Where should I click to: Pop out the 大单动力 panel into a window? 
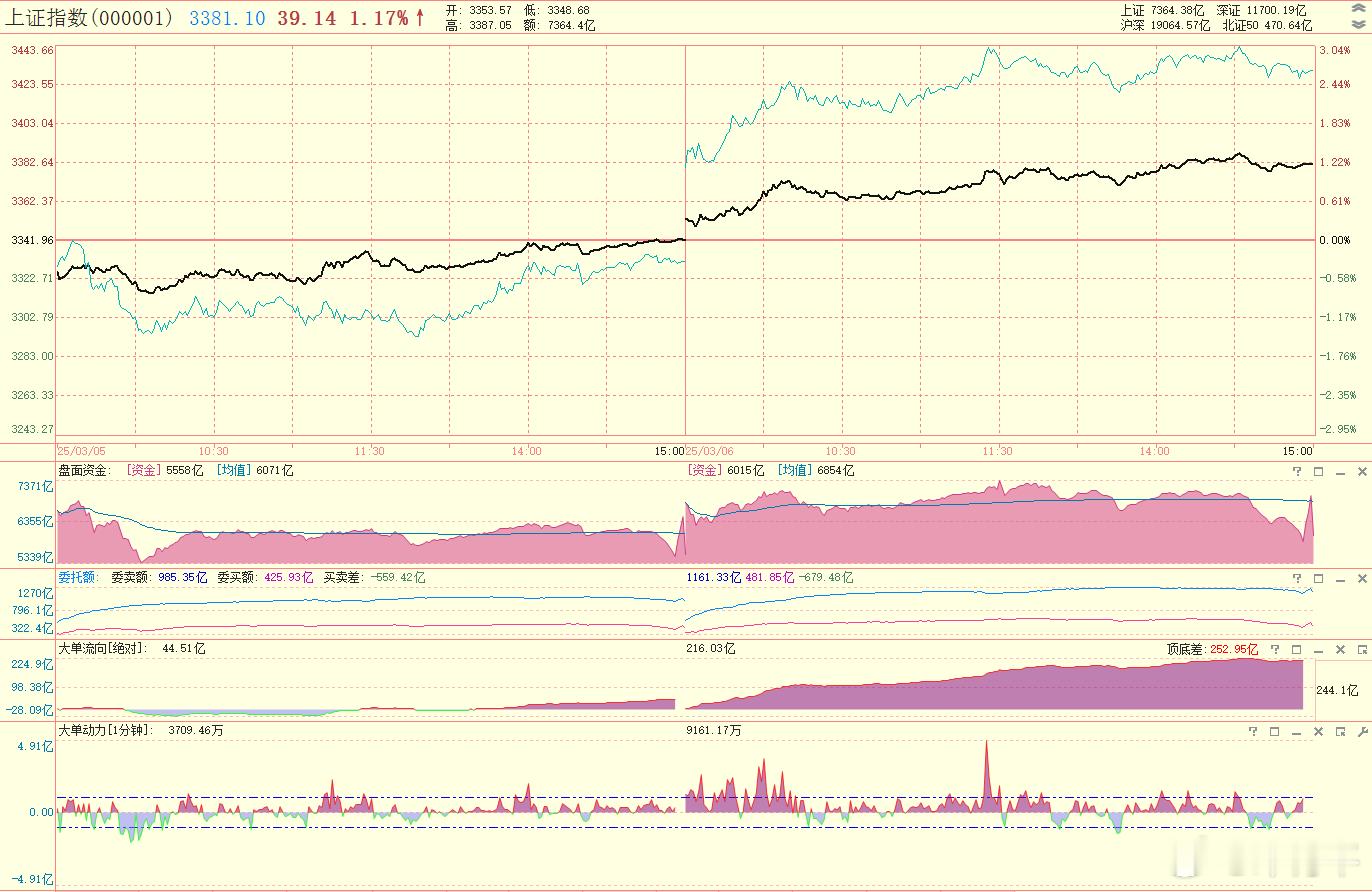point(1340,731)
